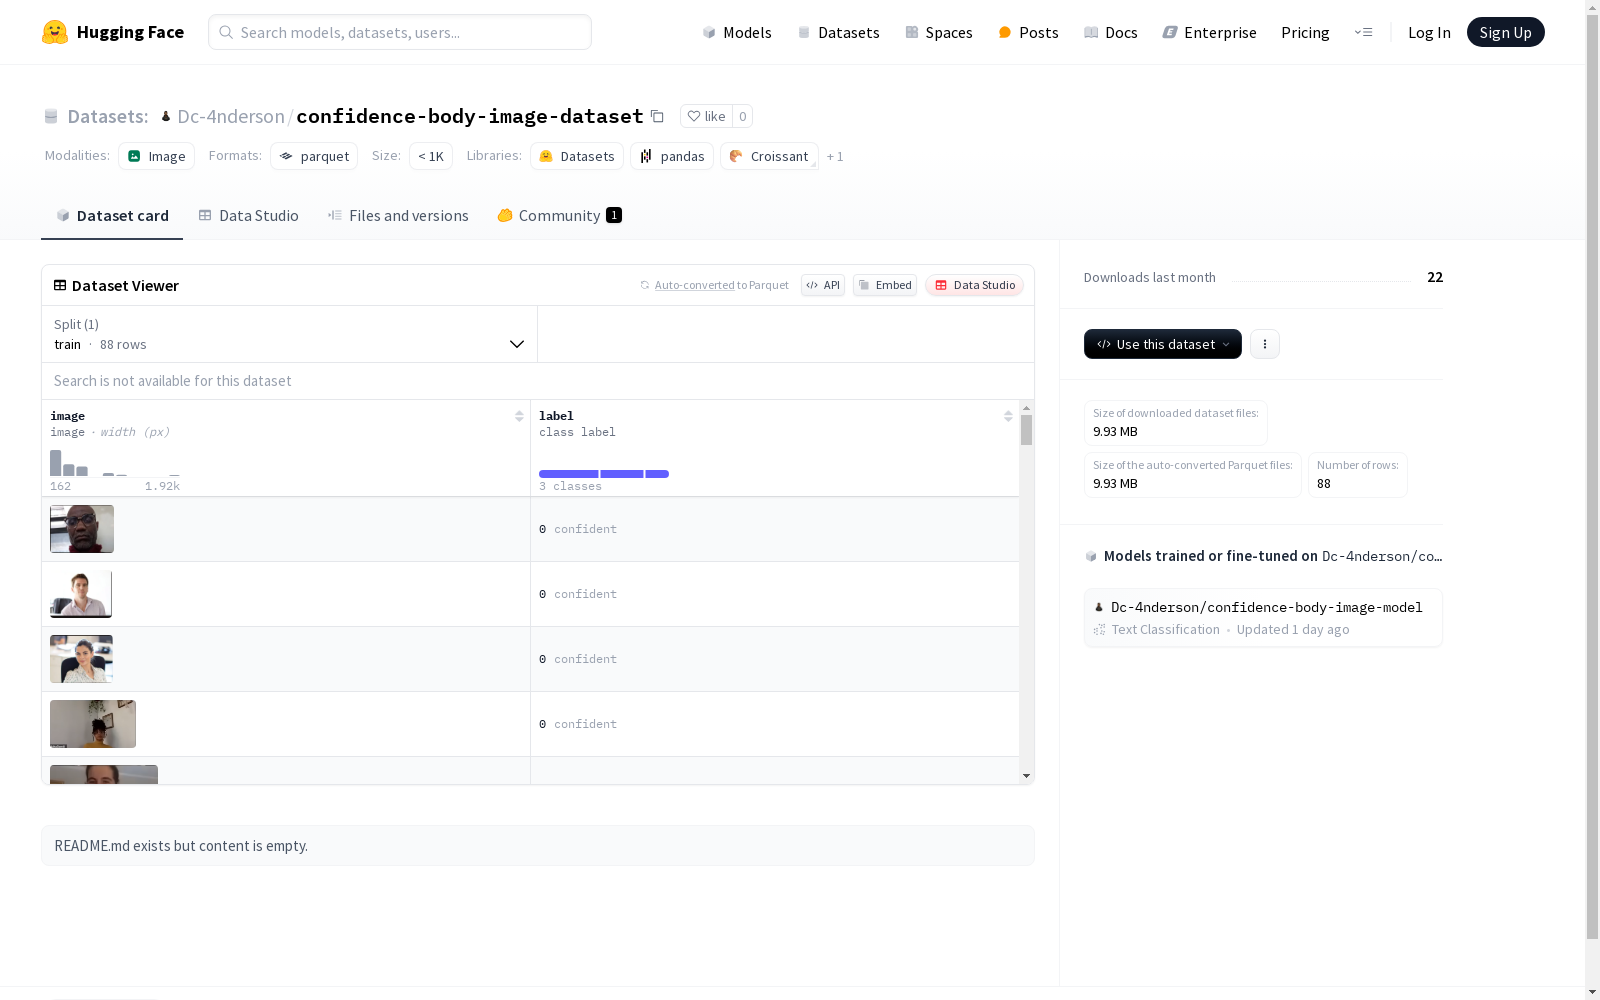1600x1000 pixels.
Task: Click the Auto-converted refresh icon
Action: 645,285
